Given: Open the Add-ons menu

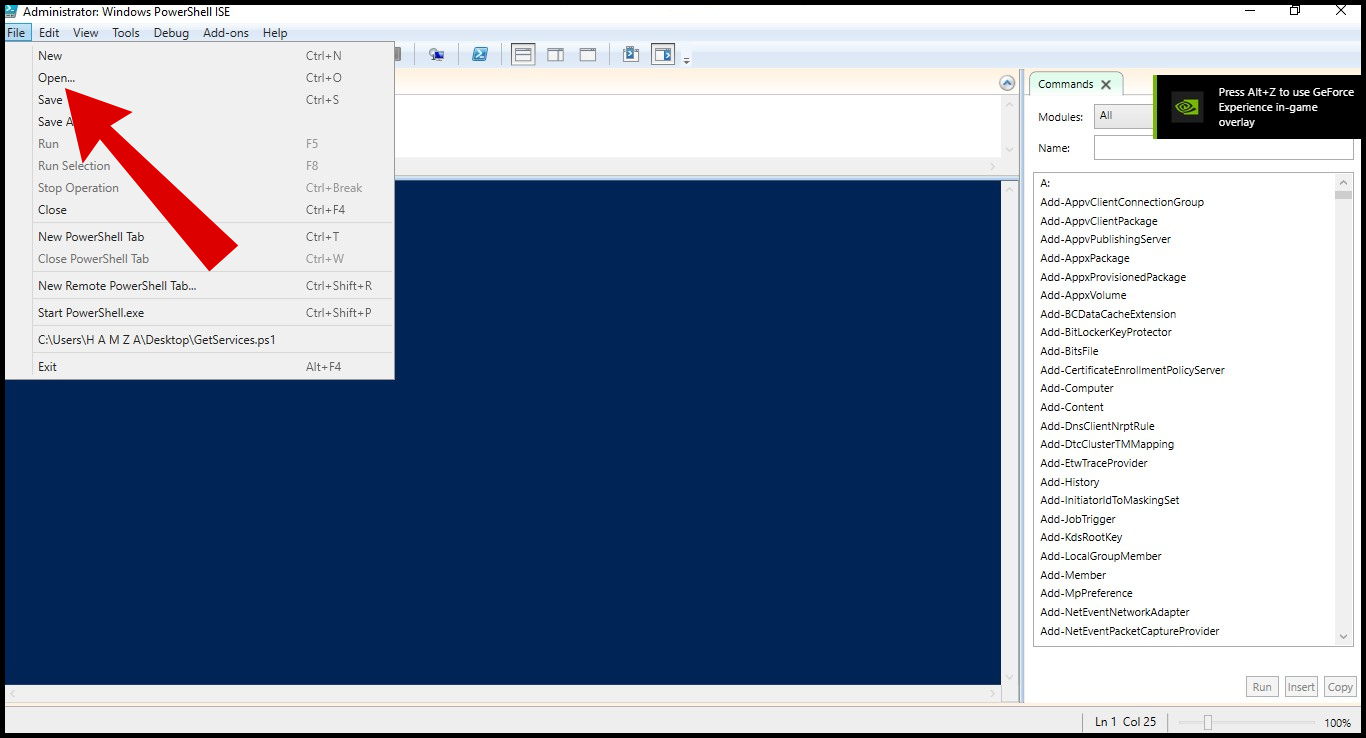Looking at the screenshot, I should (x=225, y=33).
